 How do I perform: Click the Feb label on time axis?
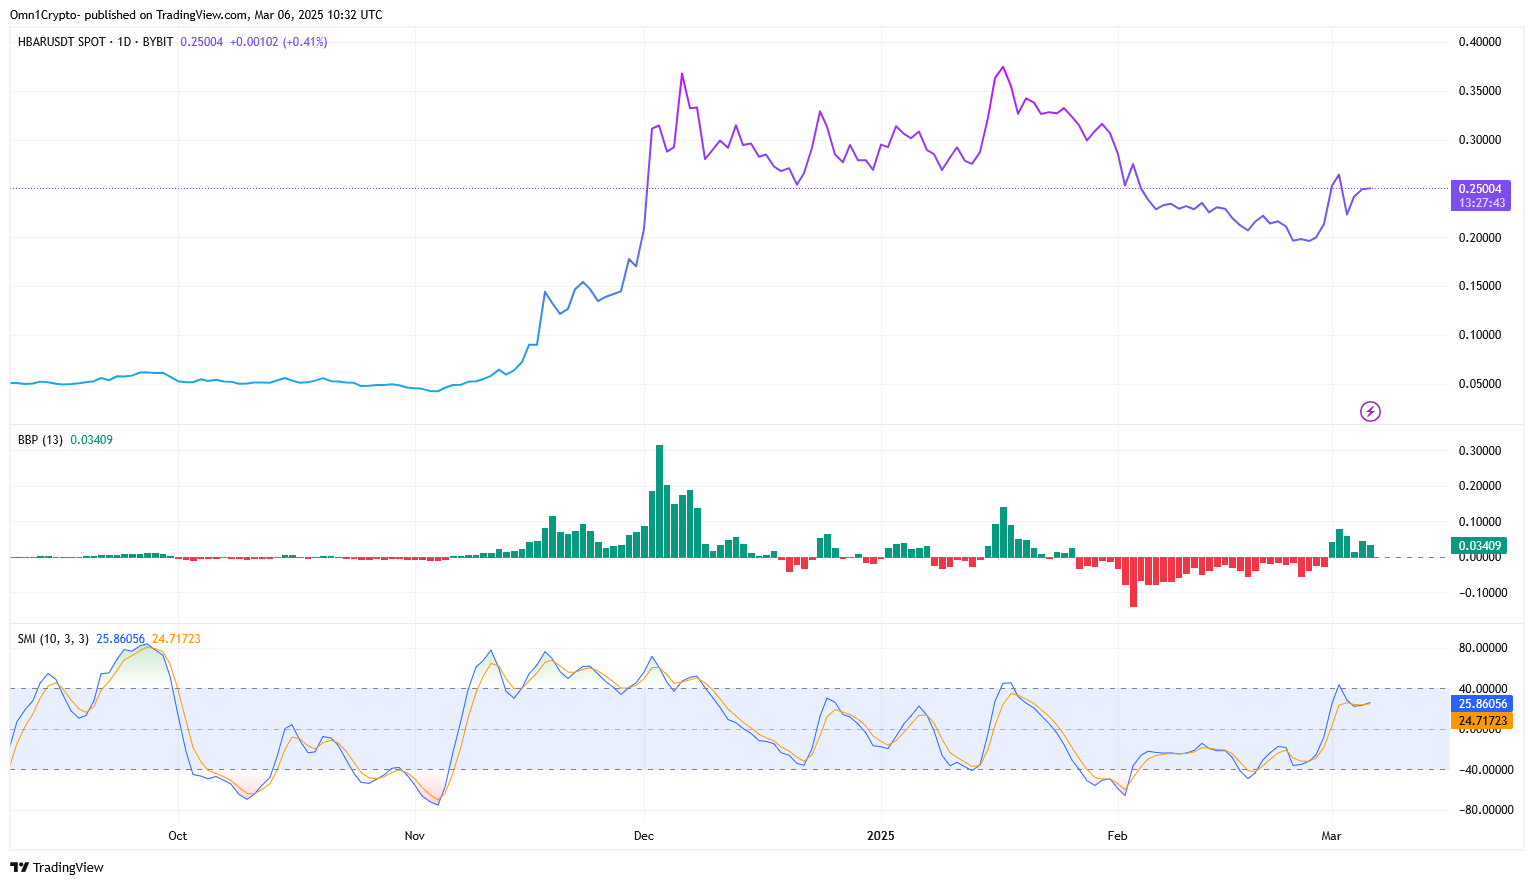click(x=1117, y=835)
